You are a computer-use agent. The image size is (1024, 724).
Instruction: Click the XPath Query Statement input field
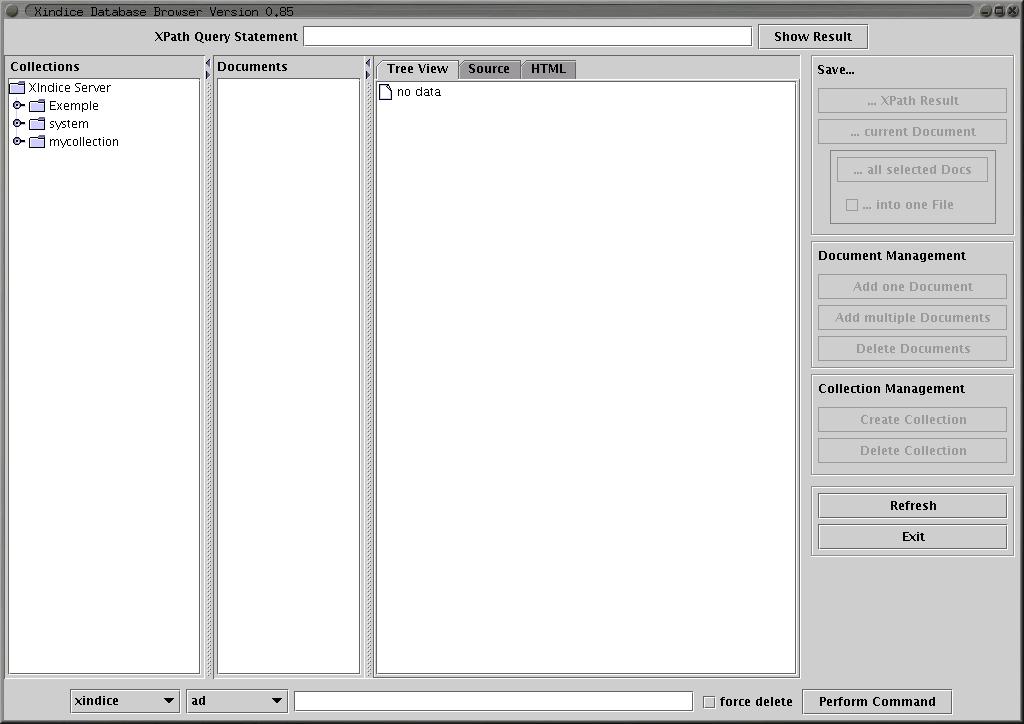point(527,37)
